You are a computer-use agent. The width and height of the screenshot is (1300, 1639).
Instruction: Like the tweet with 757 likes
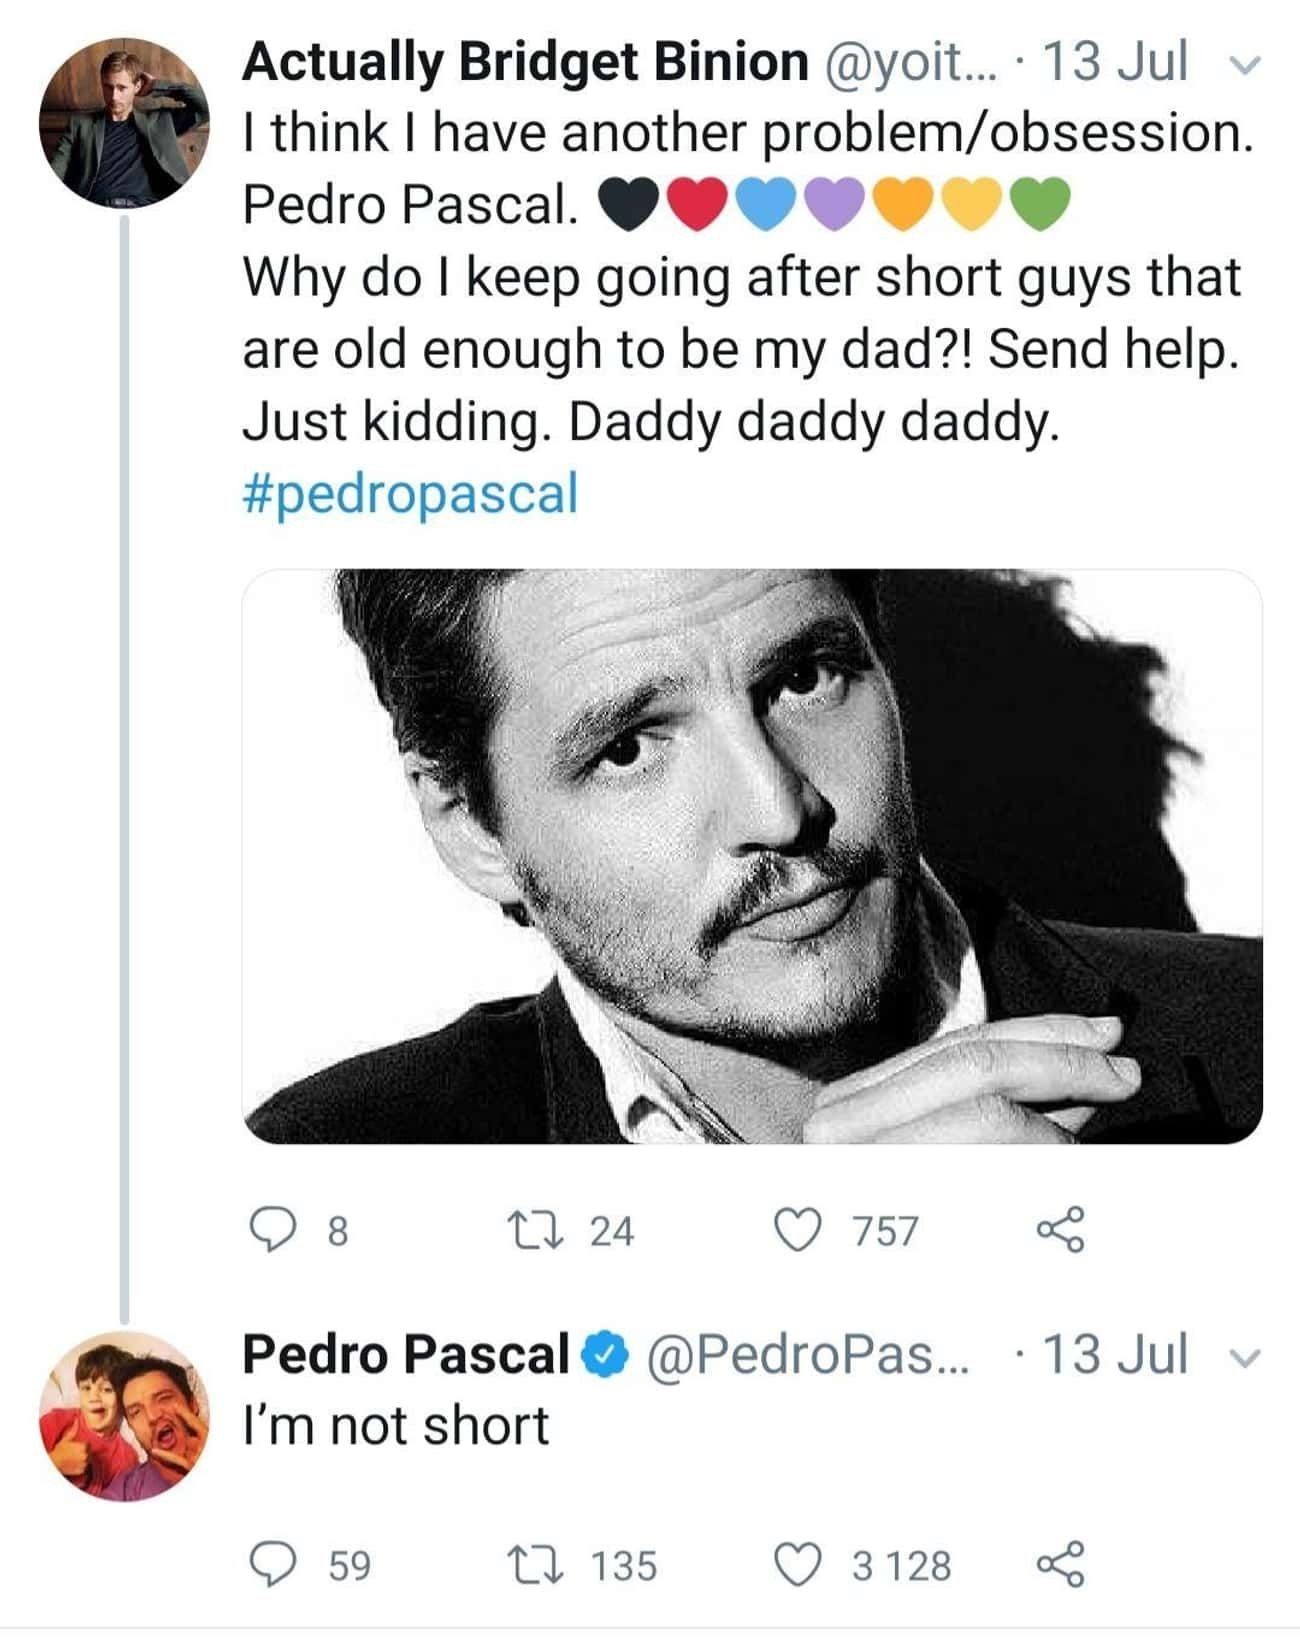click(797, 1231)
